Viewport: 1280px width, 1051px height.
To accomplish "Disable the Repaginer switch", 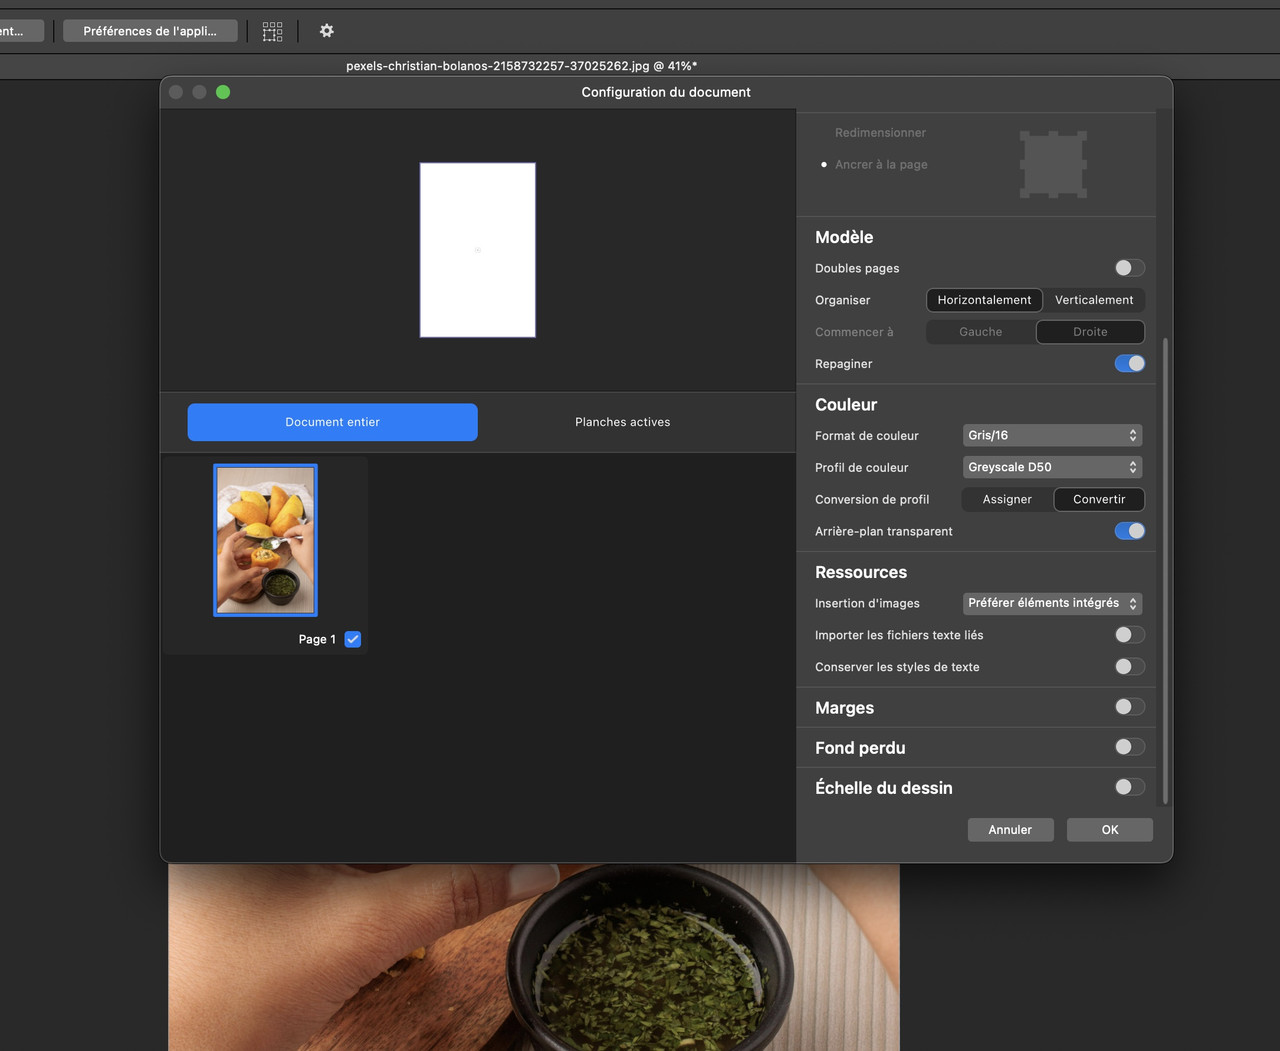I will pos(1129,364).
